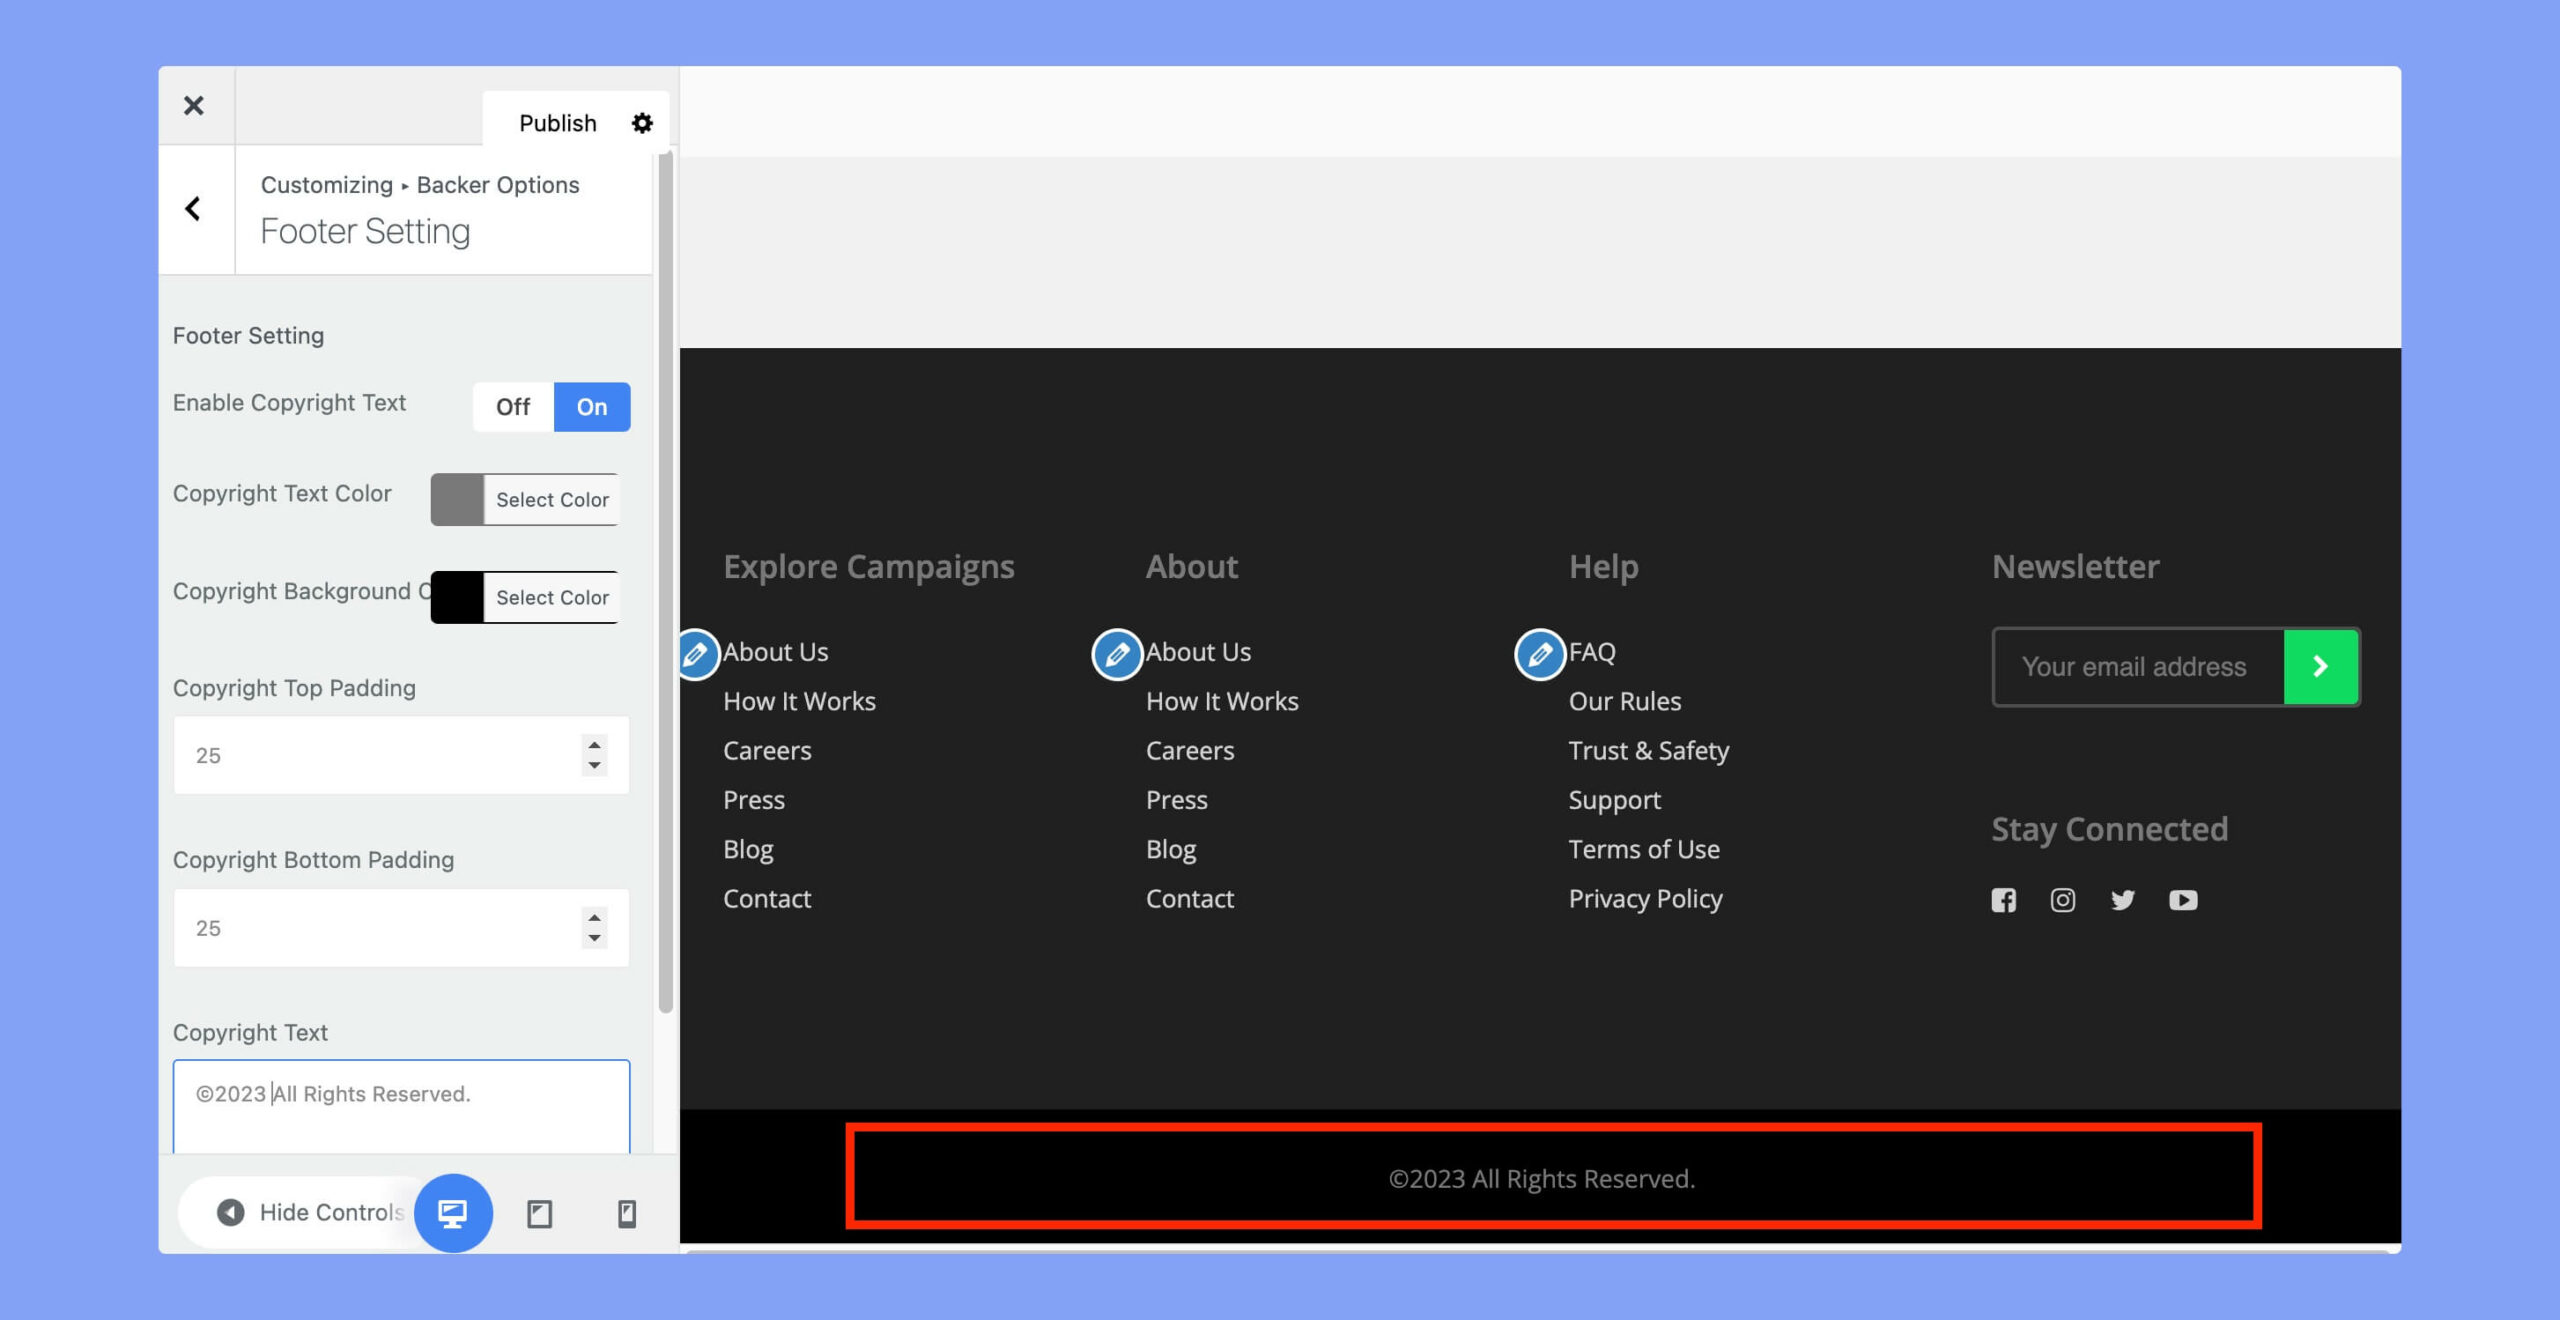Click the edit icon next to second About Us
Viewport: 2560px width, 1320px height.
point(1118,652)
